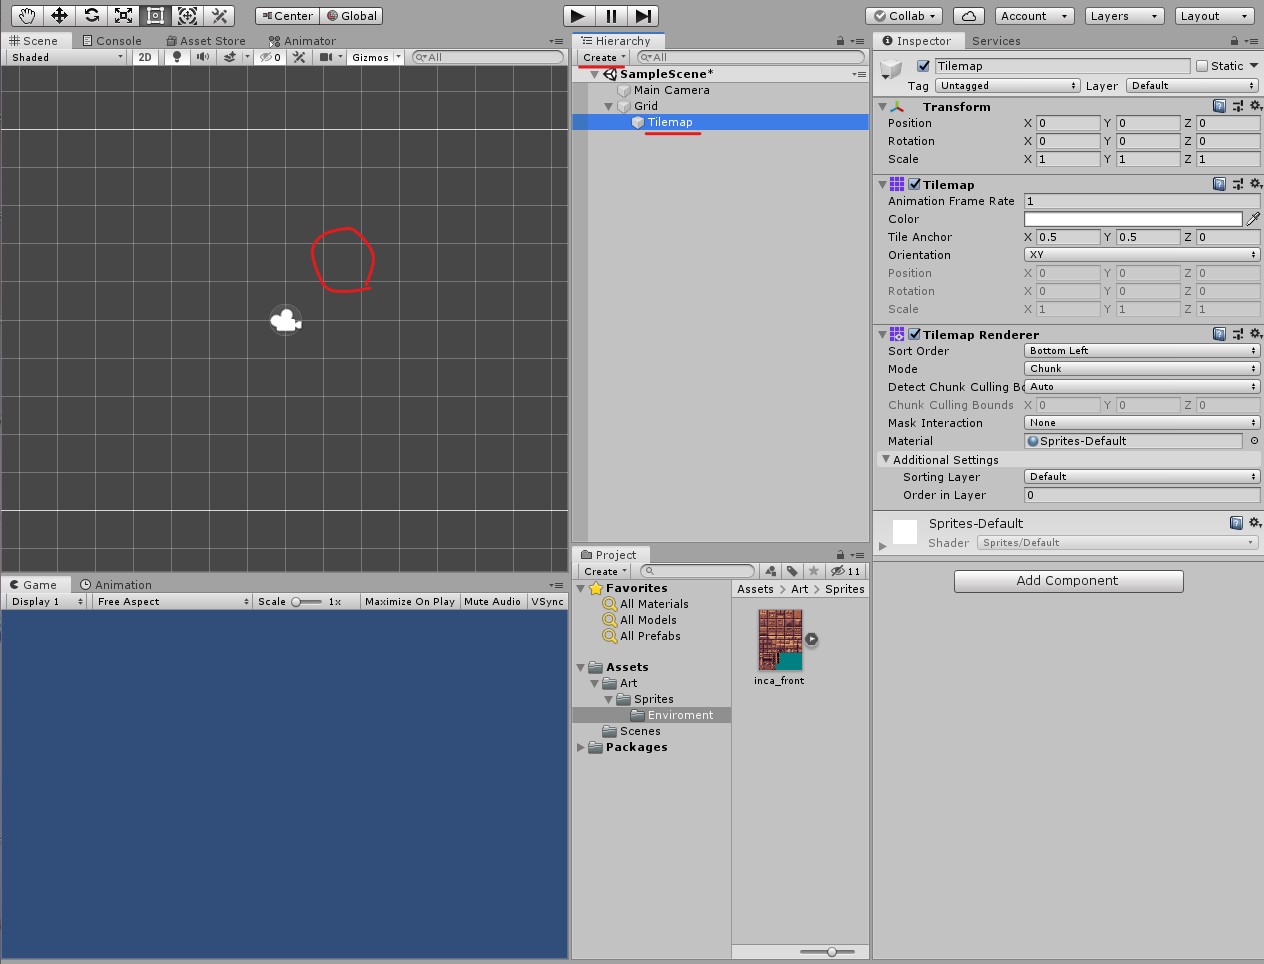Open the Shaded draw mode dropdown

[x=66, y=57]
